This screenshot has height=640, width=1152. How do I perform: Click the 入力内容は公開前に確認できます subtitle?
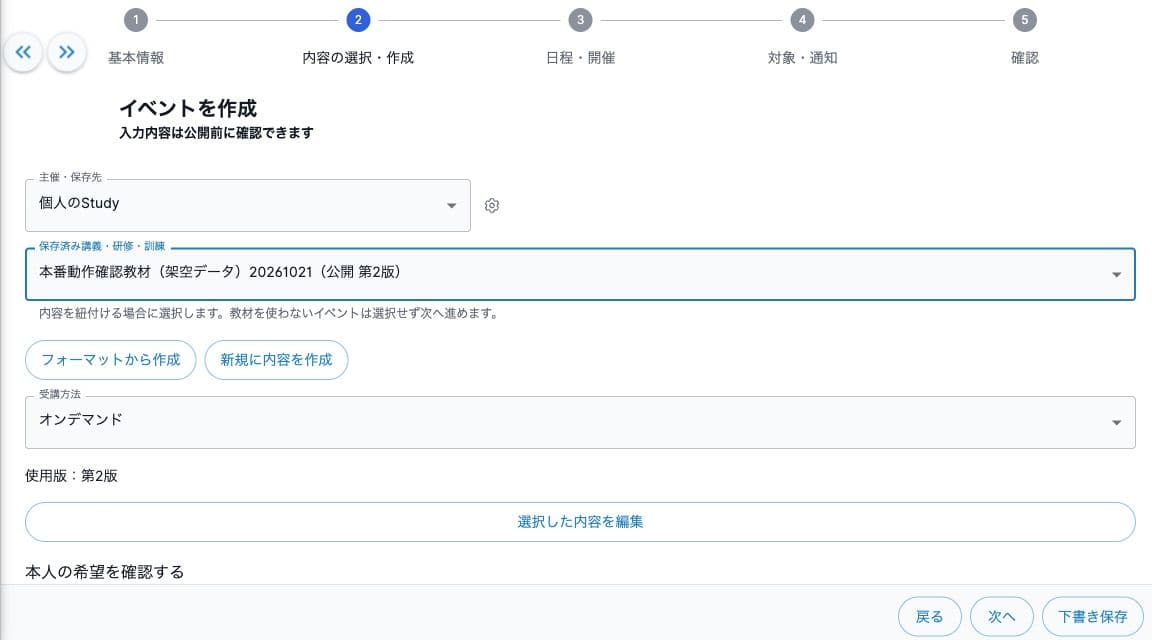tap(216, 133)
